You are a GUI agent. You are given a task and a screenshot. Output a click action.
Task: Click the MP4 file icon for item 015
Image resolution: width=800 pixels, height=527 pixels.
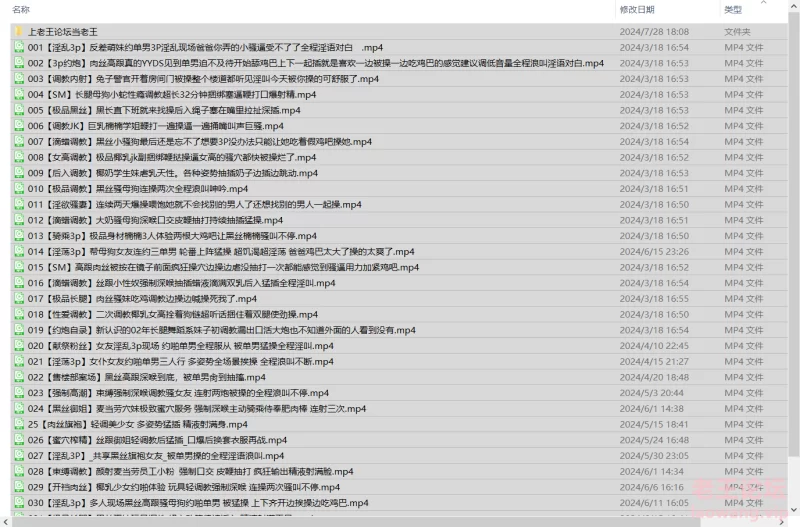(x=19, y=267)
